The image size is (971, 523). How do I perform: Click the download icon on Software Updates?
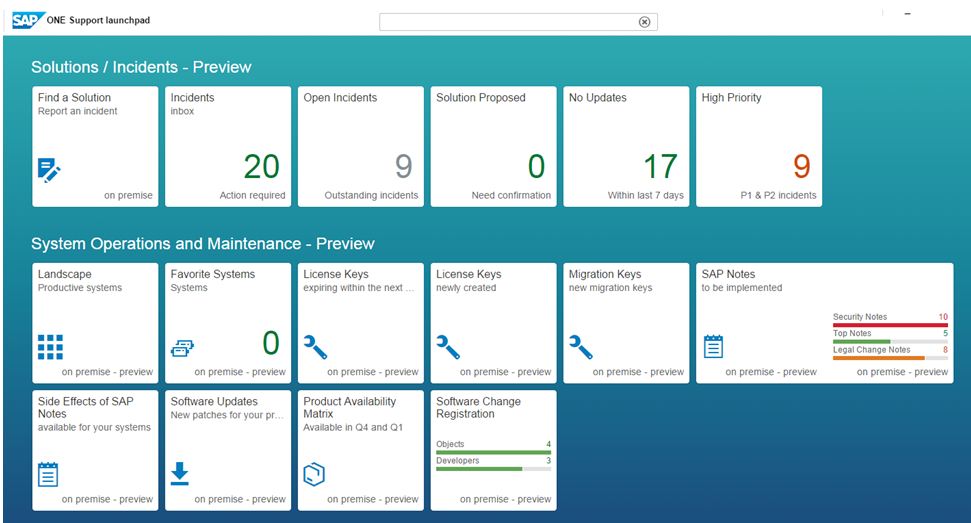pos(181,473)
